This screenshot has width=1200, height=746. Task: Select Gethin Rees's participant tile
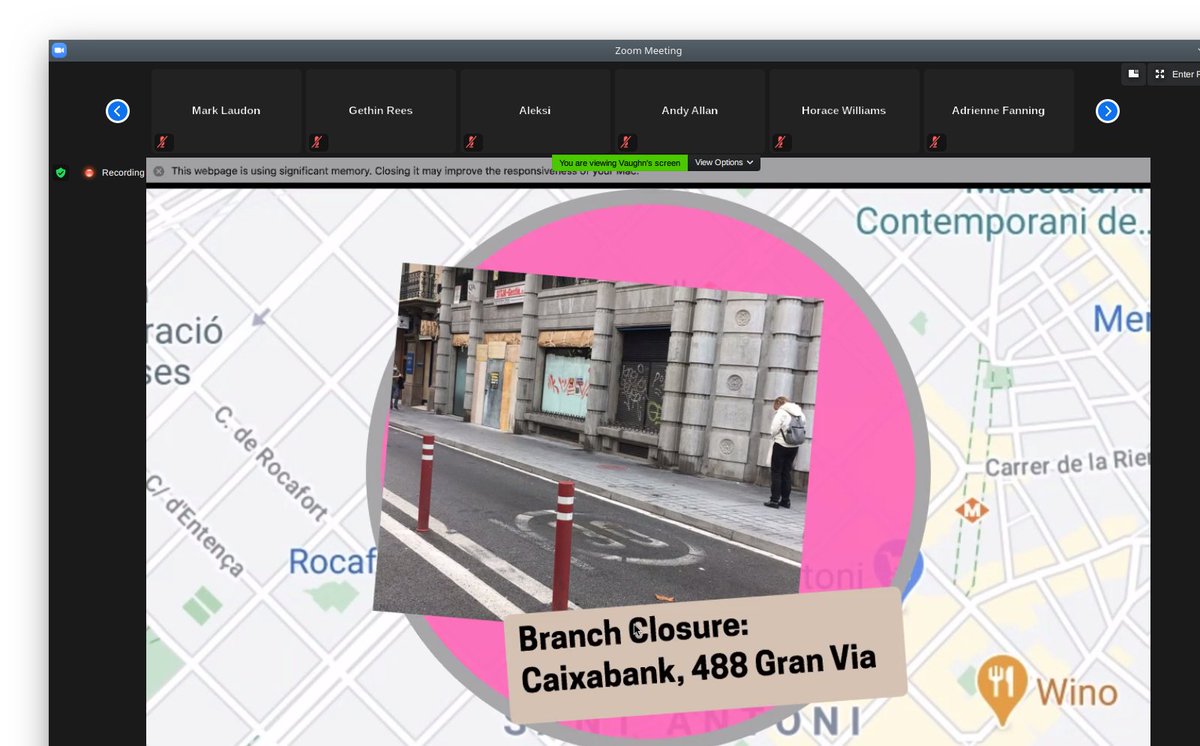pyautogui.click(x=380, y=111)
